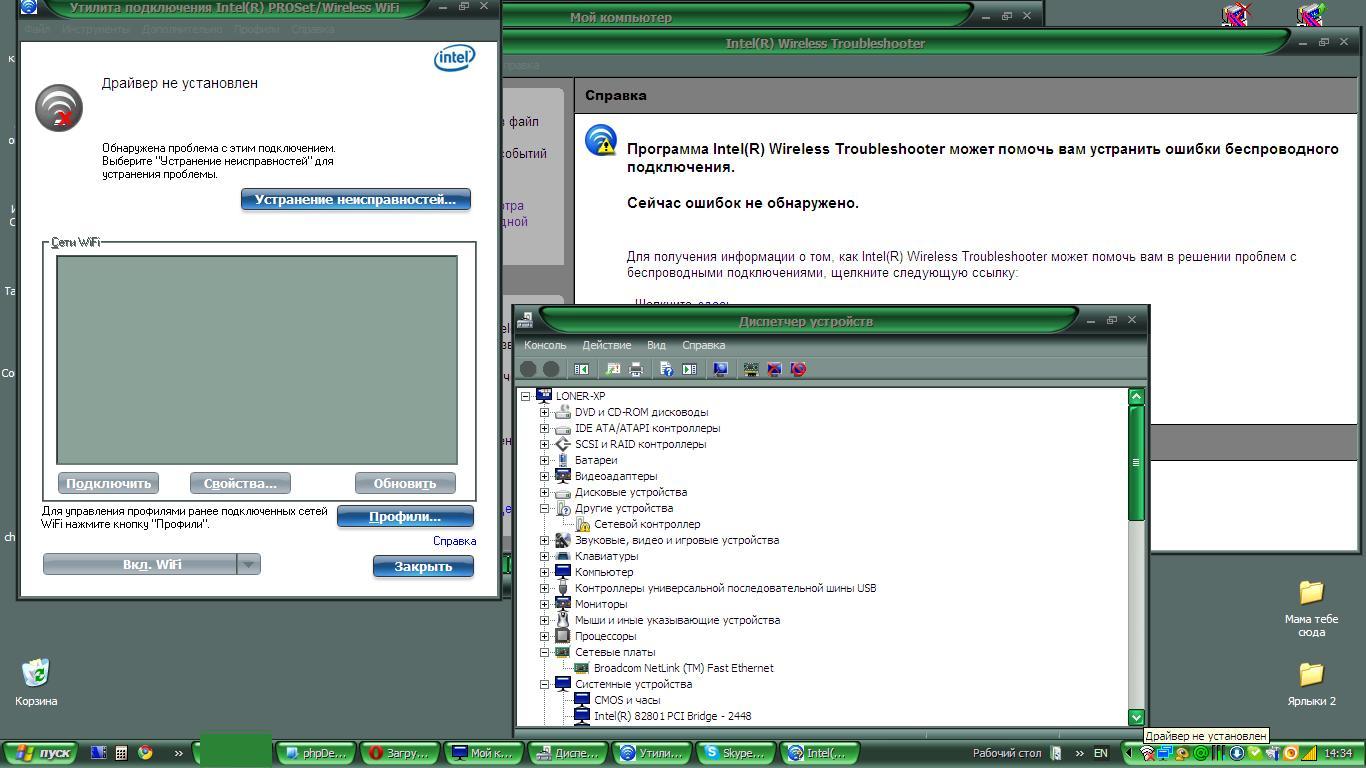
Task: Collapse the Сетевые платы category
Action: coord(545,652)
